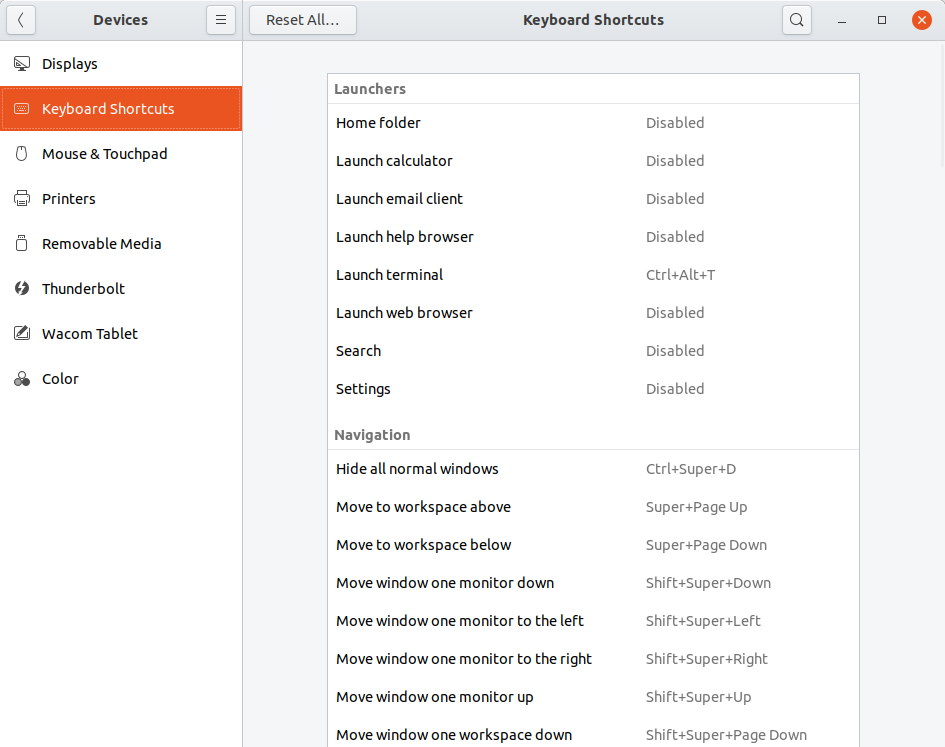The width and height of the screenshot is (945, 747).
Task: Open the Color settings panel
Action: (x=60, y=379)
